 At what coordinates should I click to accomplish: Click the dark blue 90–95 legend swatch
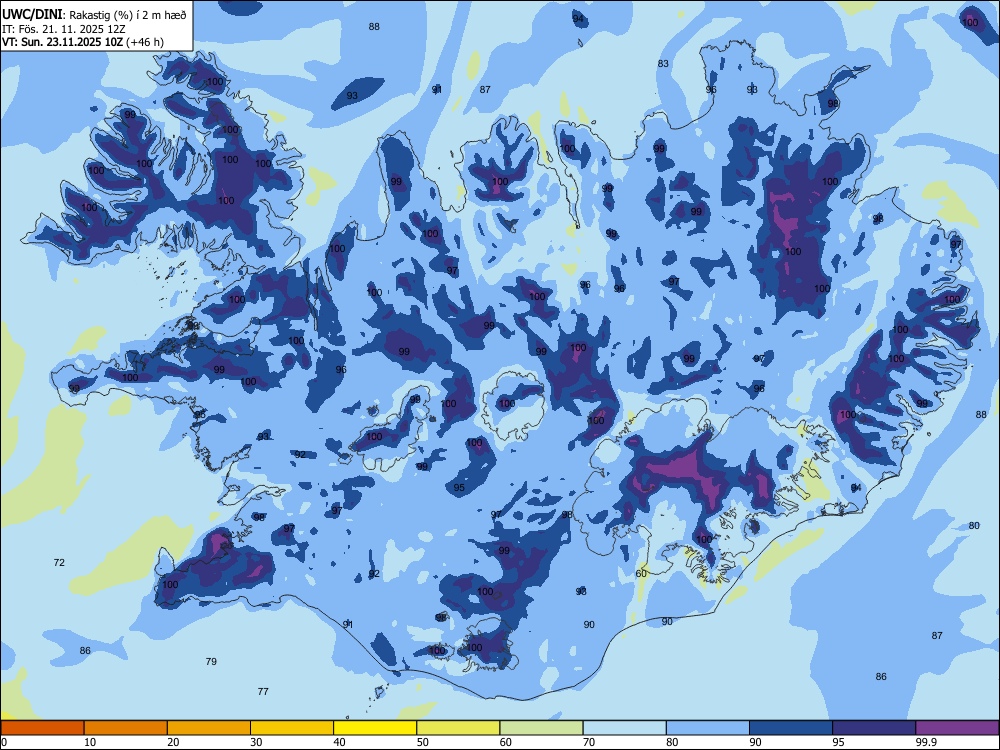[791, 728]
